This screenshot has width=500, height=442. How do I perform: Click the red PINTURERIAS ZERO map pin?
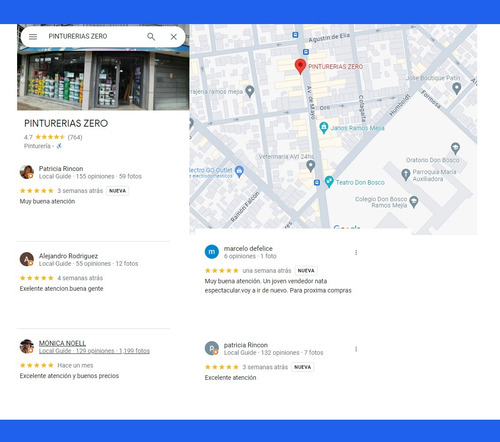point(300,66)
